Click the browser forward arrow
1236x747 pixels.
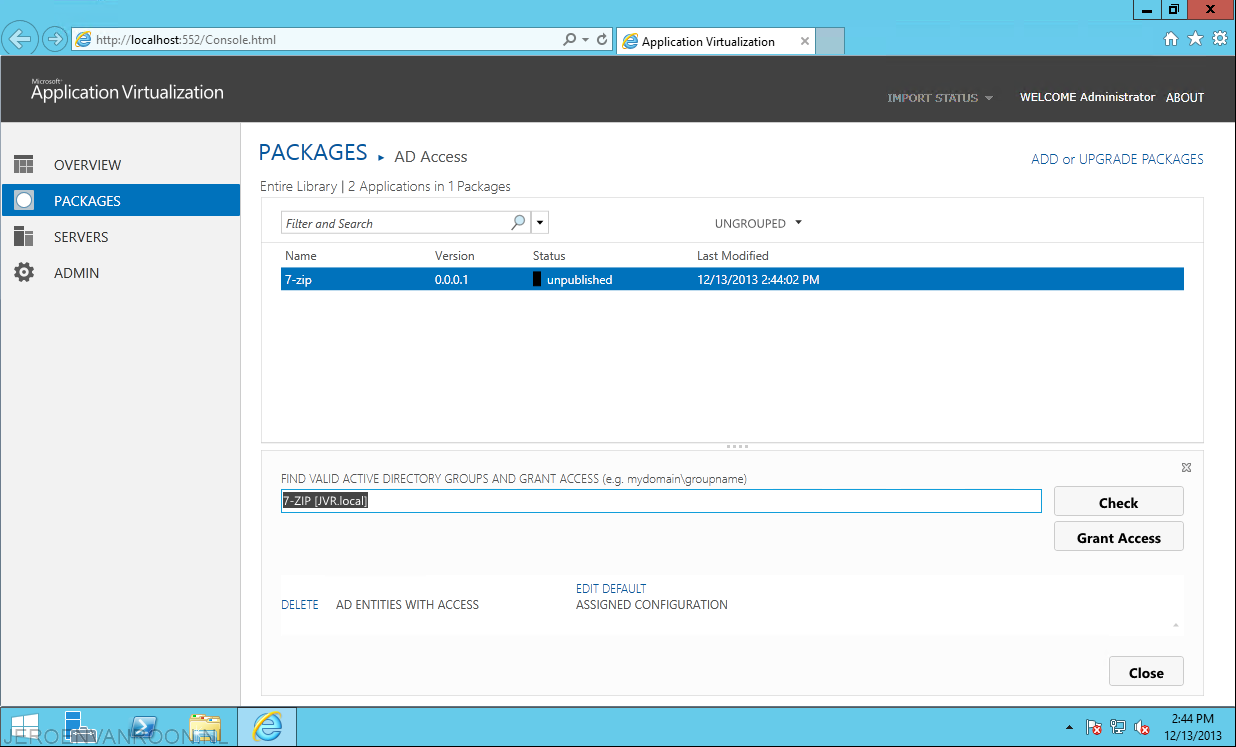[54, 40]
